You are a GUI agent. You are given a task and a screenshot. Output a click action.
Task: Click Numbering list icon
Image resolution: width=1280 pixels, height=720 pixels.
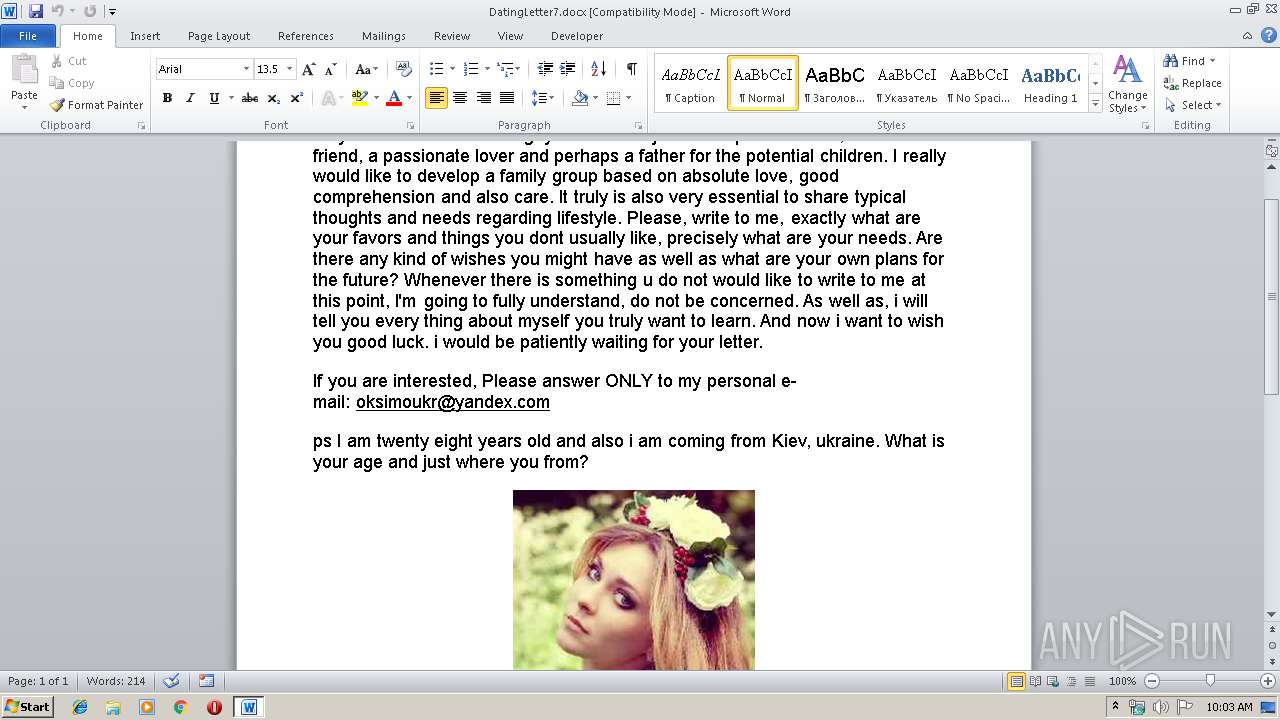pyautogui.click(x=472, y=69)
